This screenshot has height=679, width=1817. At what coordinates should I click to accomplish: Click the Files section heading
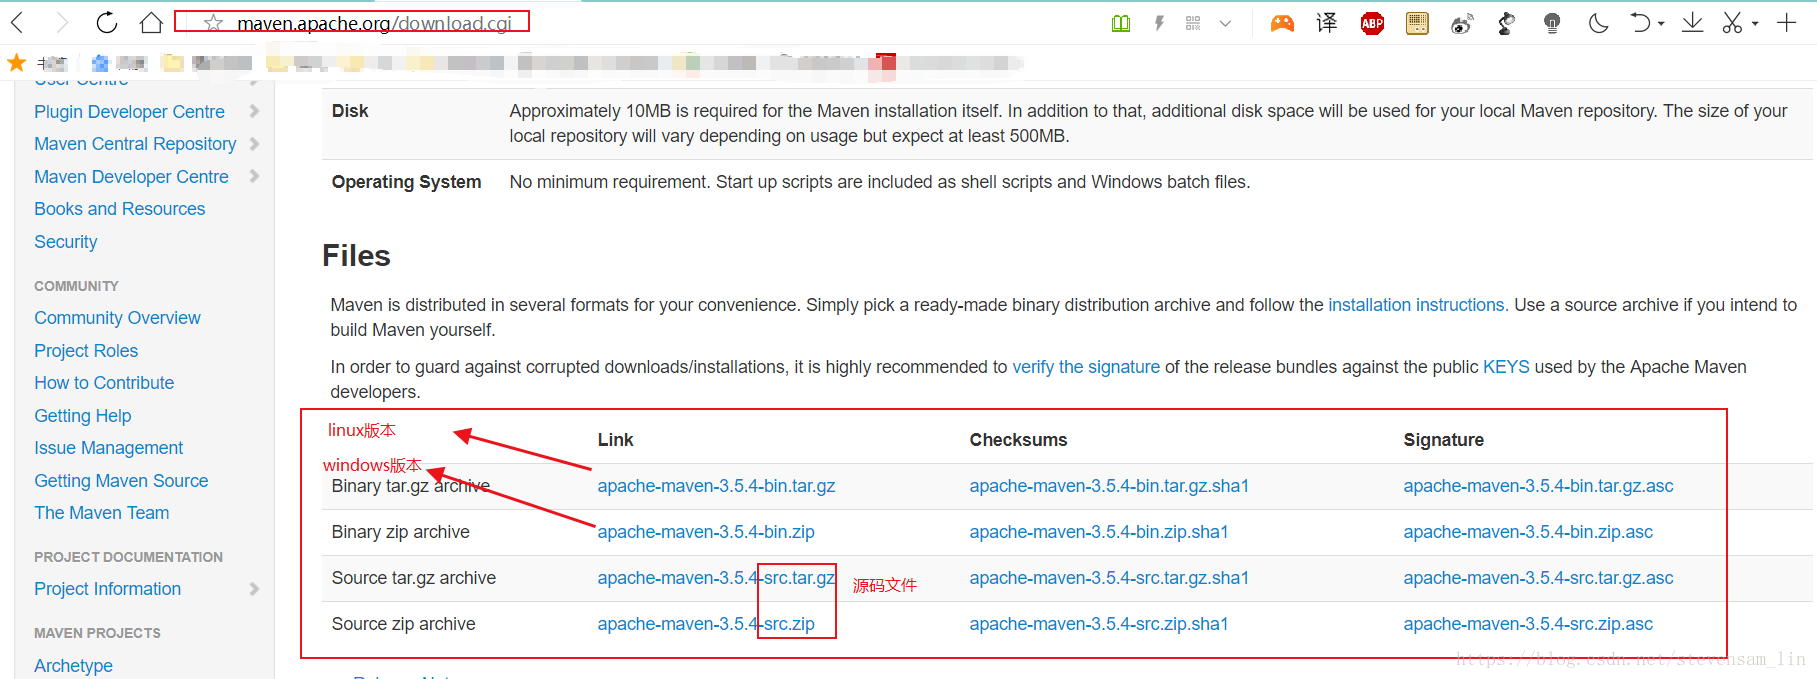tap(356, 256)
